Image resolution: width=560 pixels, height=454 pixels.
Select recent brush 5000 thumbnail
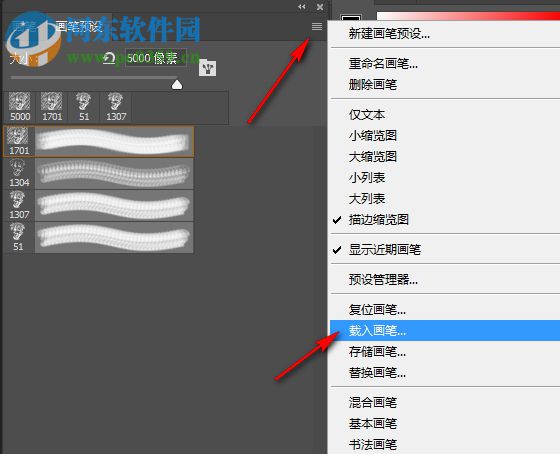[x=20, y=107]
